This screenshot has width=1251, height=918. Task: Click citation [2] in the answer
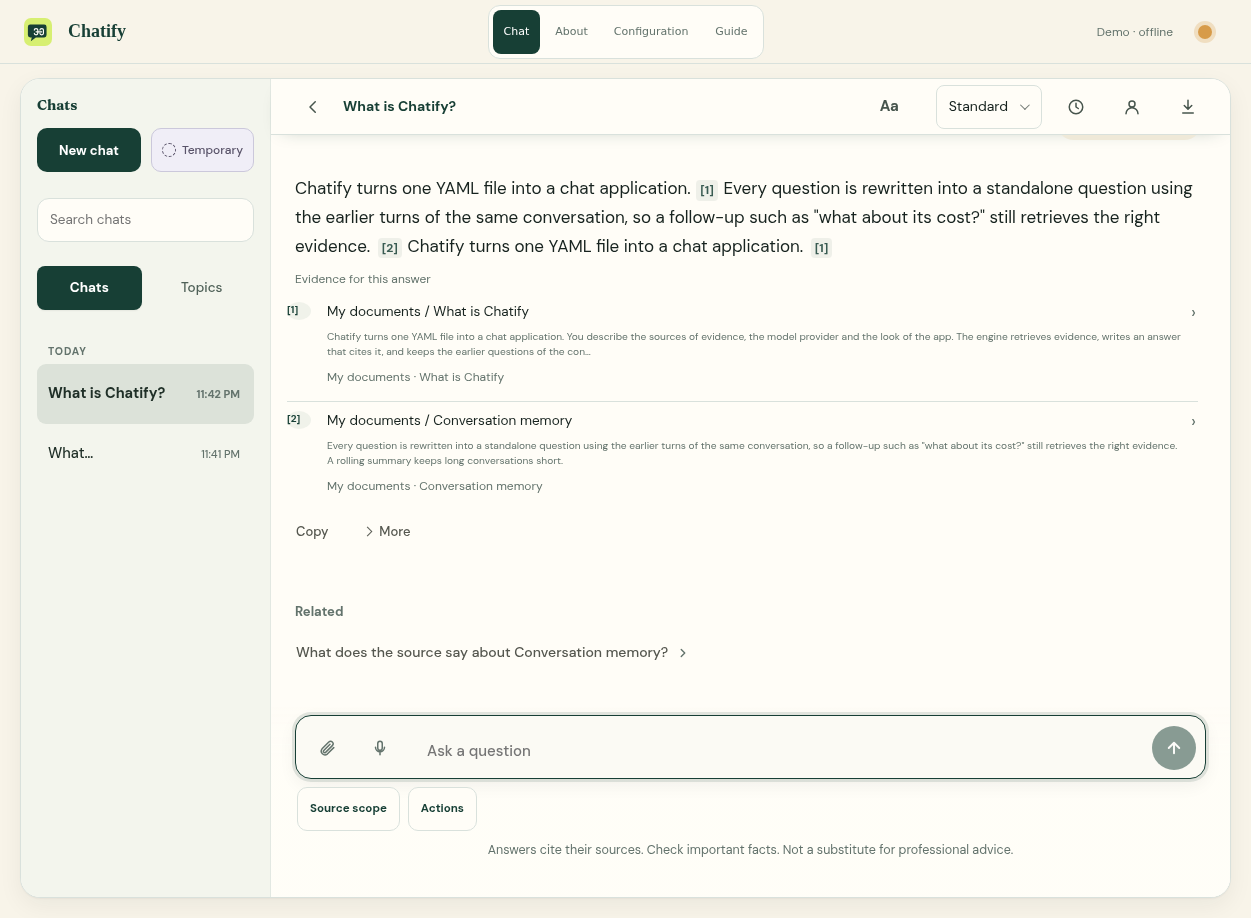[390, 248]
